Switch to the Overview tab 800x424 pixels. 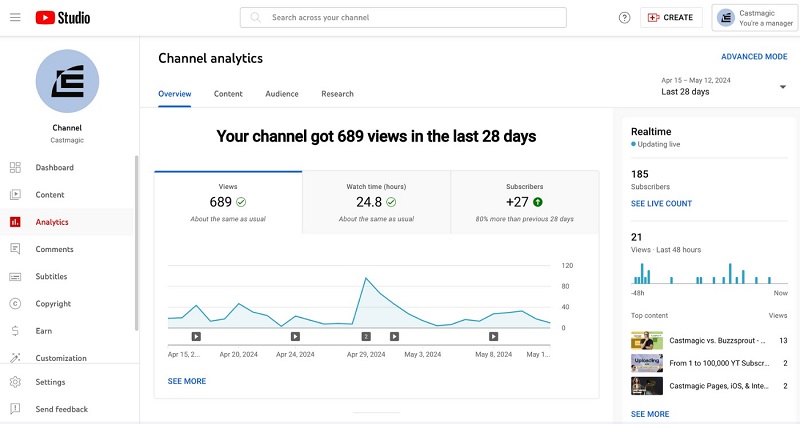coord(174,94)
